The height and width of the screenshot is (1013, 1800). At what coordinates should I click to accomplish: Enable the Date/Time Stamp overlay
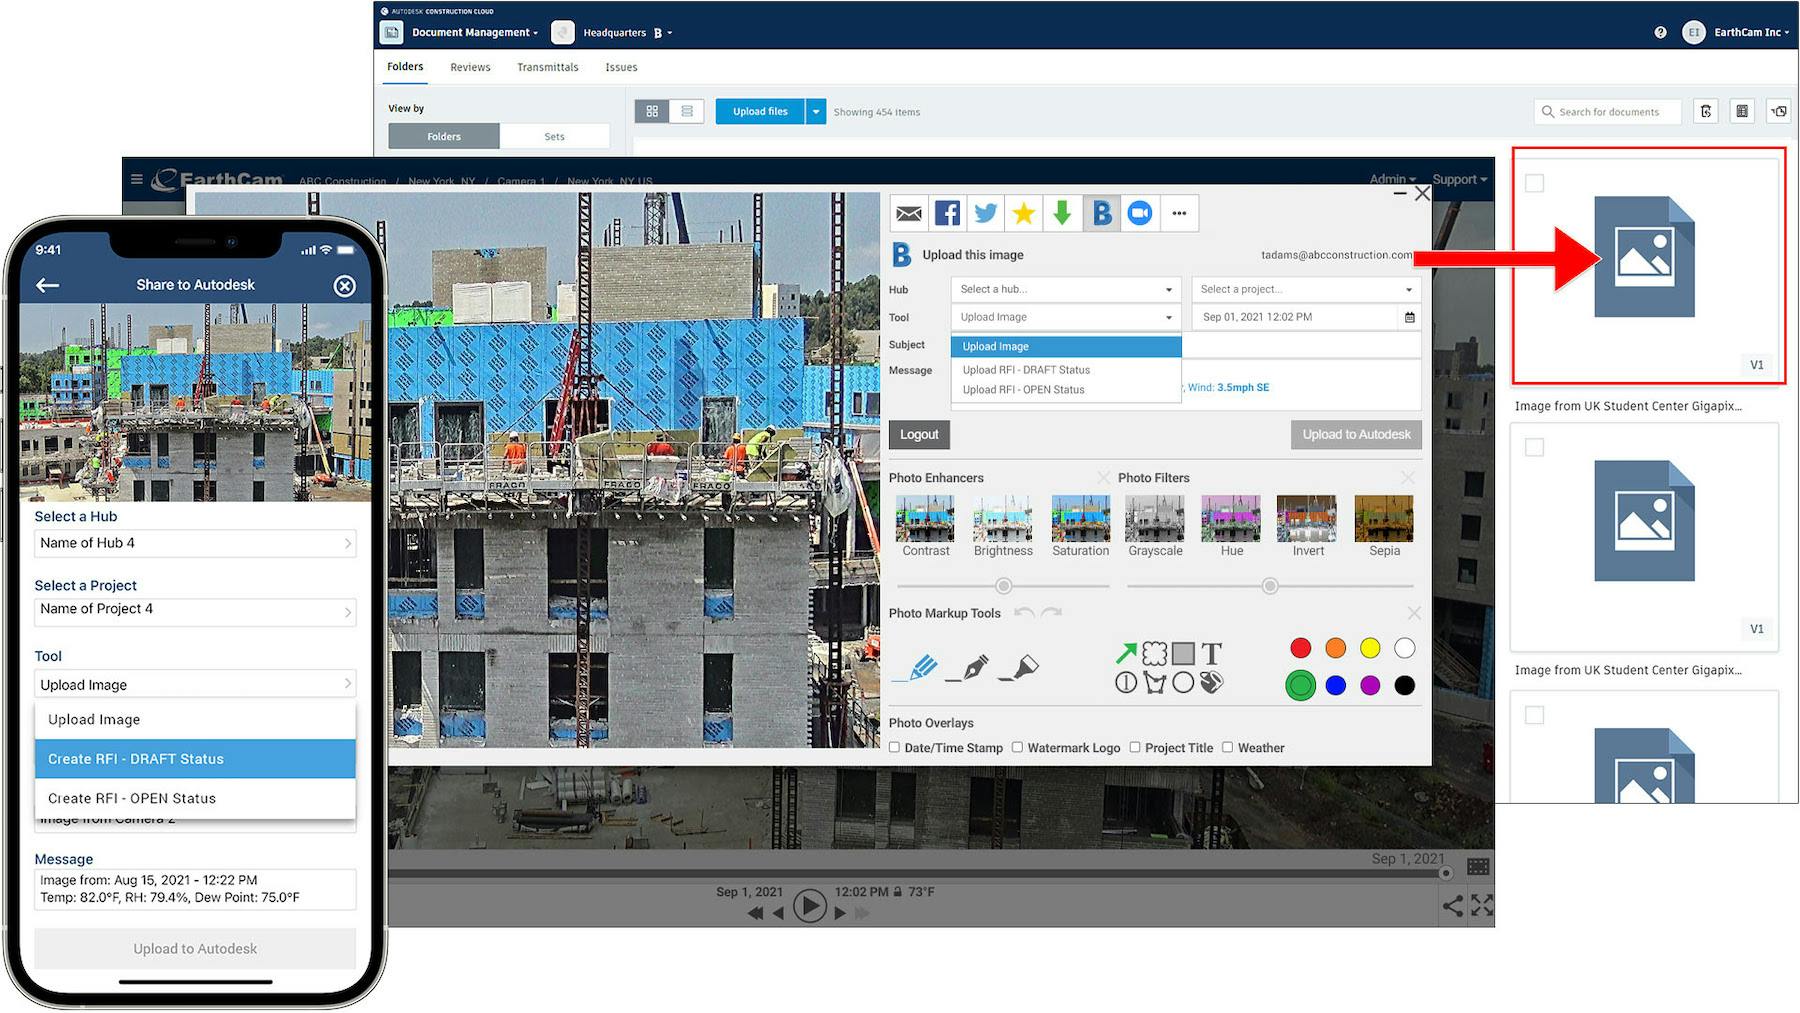895,747
